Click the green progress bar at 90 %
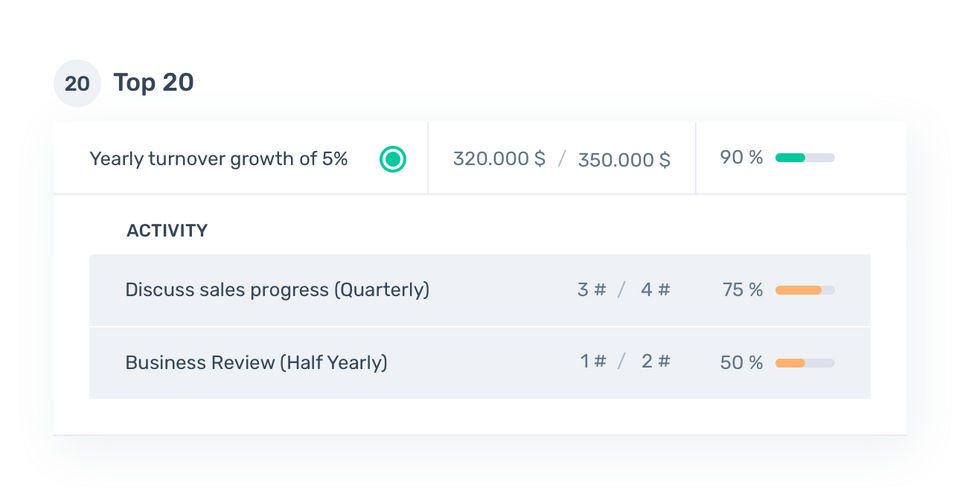 (804, 158)
